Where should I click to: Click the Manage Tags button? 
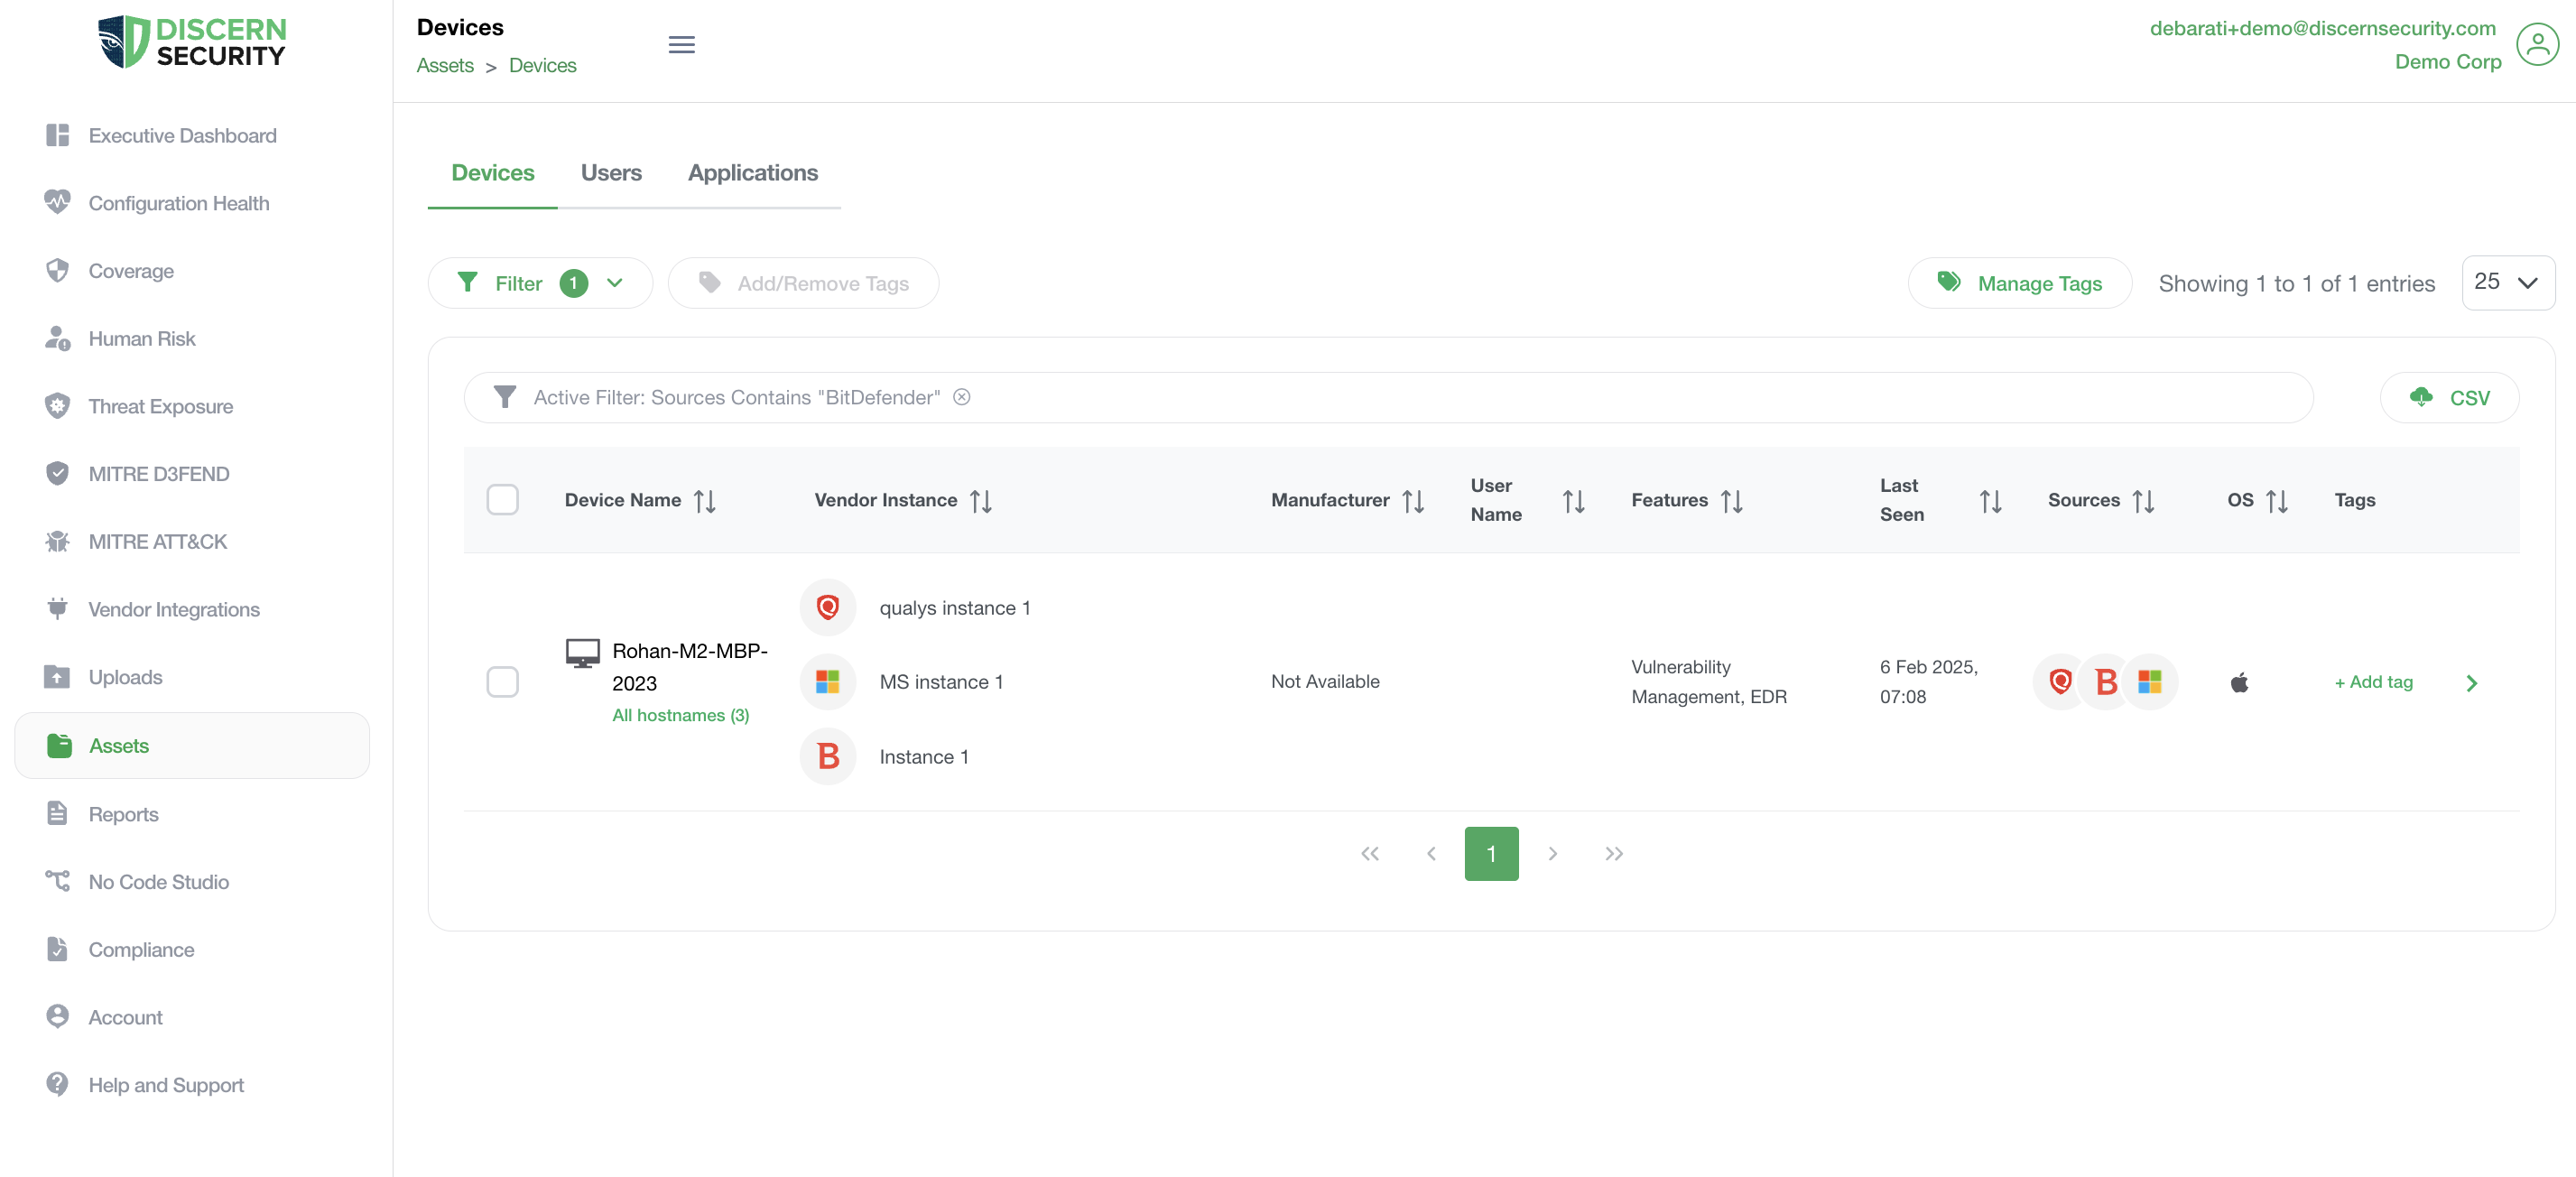[x=2020, y=283]
